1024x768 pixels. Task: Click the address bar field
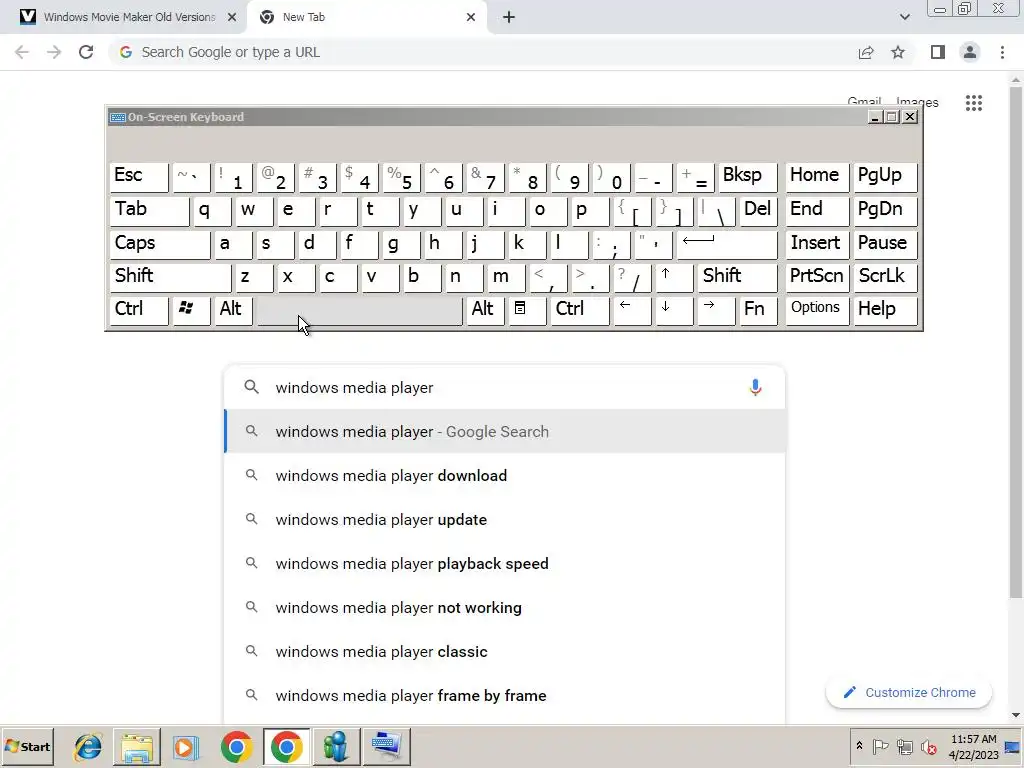point(483,52)
